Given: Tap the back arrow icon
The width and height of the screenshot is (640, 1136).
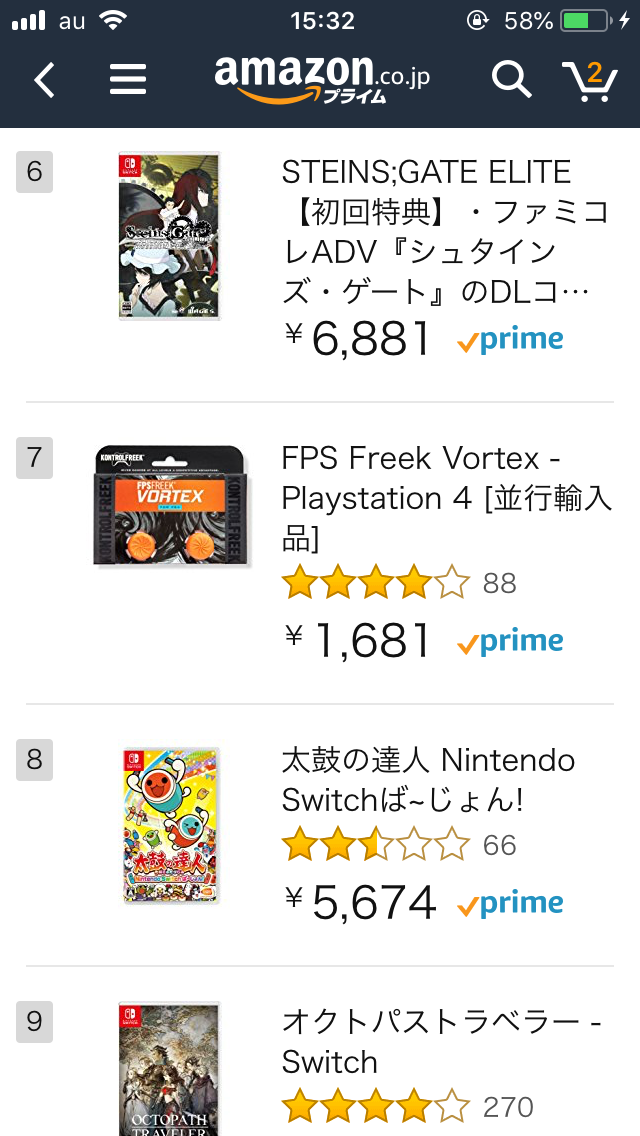Looking at the screenshot, I should point(44,80).
